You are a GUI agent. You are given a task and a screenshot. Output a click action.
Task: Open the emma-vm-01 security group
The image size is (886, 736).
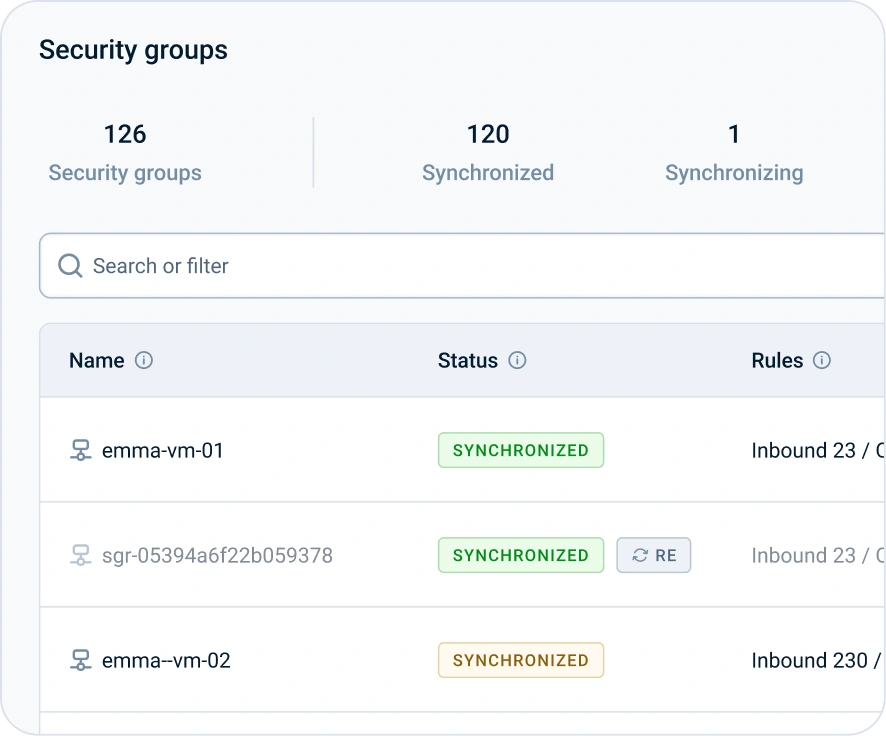163,450
